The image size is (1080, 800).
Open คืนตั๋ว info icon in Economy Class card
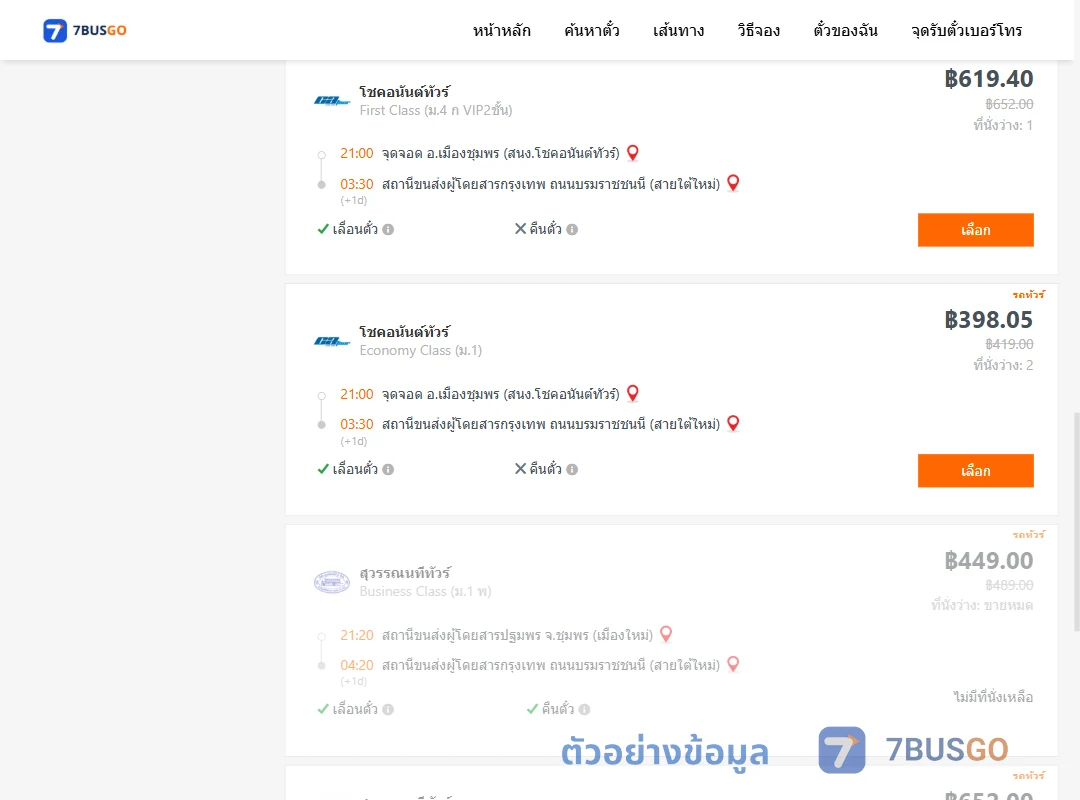(572, 469)
